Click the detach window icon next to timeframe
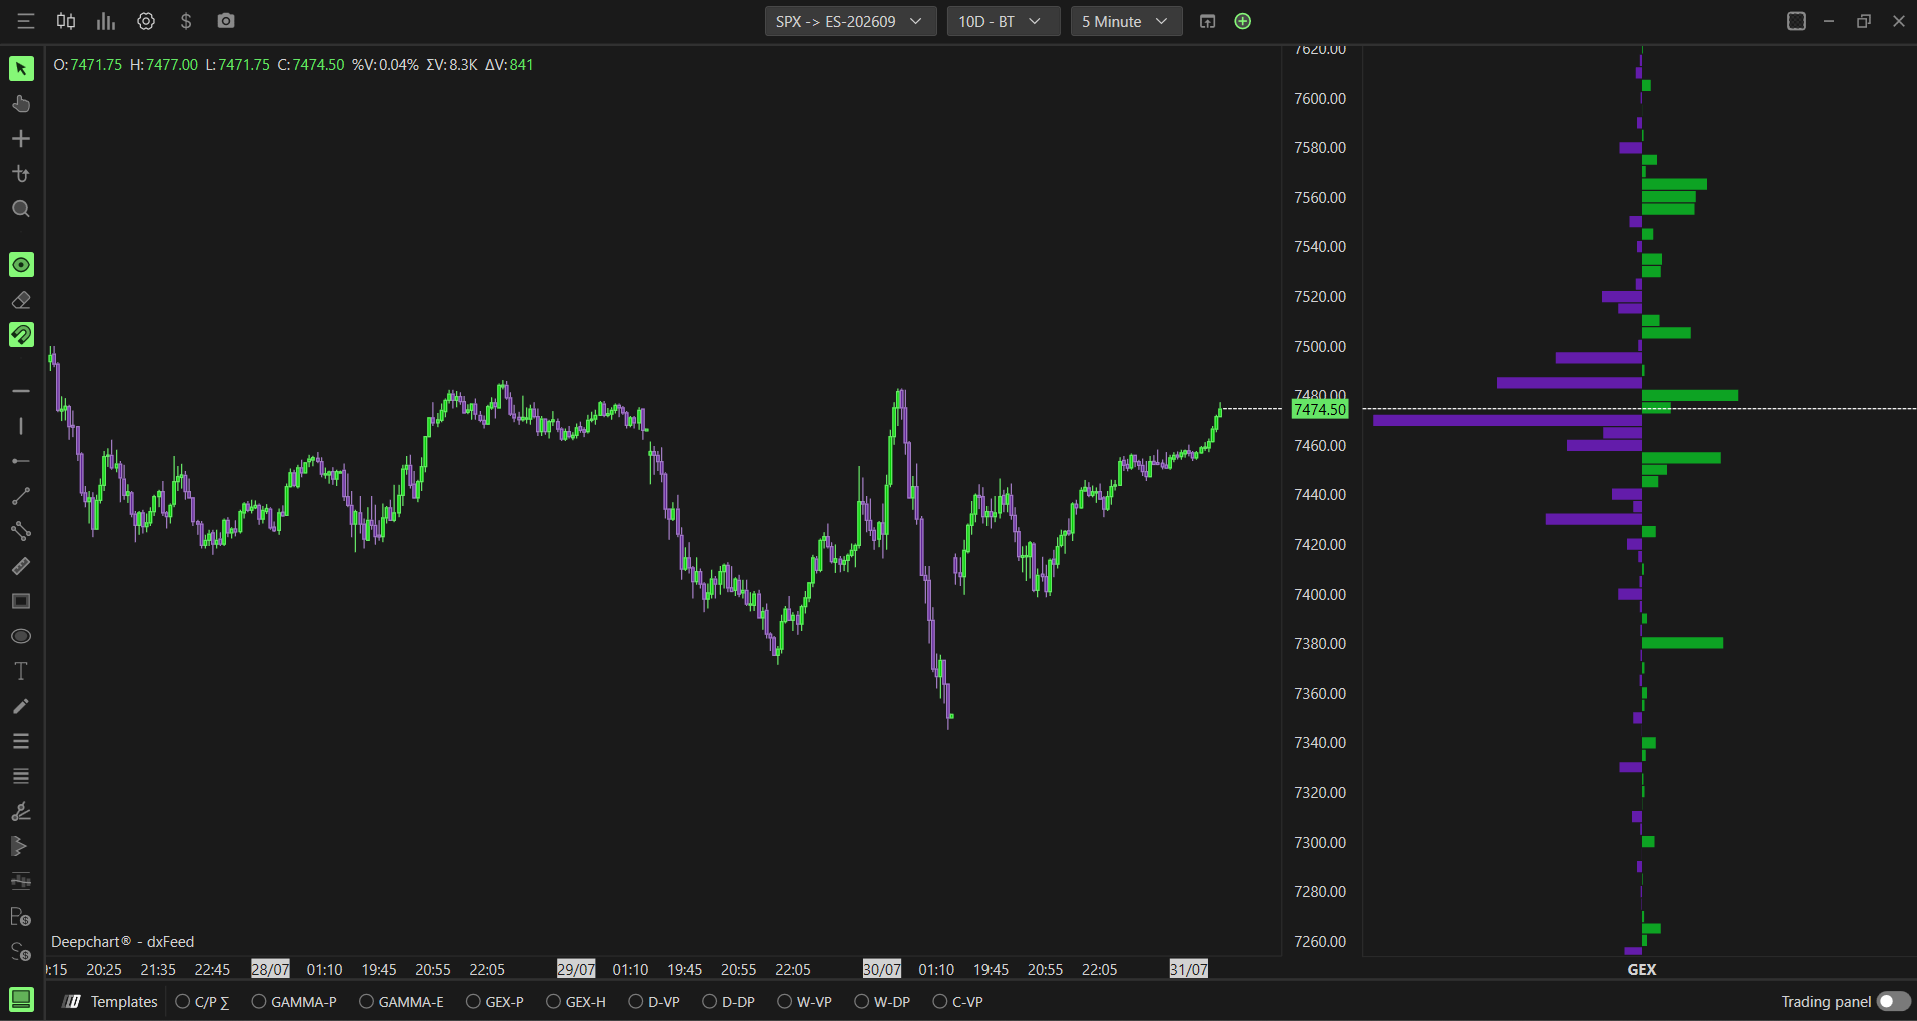Viewport: 1917px width, 1021px height. 1208,21
